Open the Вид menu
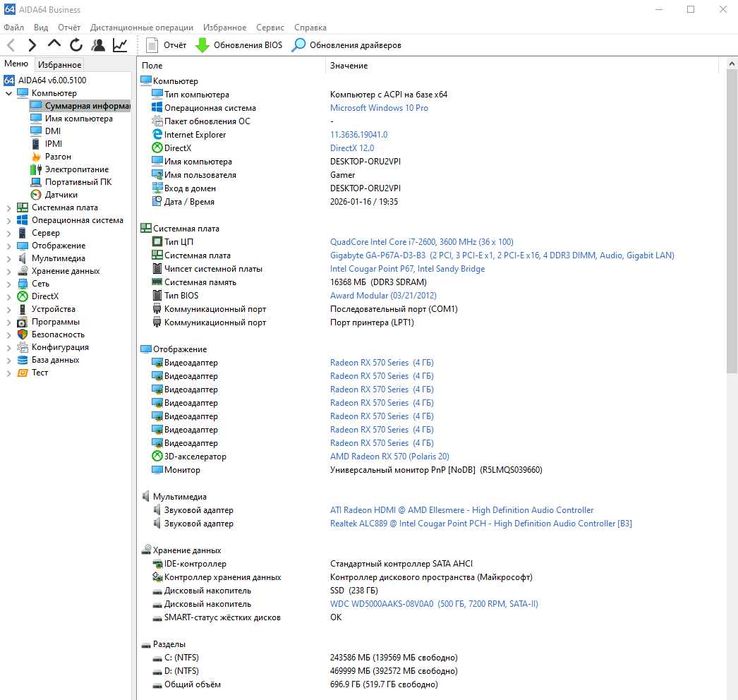 [x=41, y=27]
